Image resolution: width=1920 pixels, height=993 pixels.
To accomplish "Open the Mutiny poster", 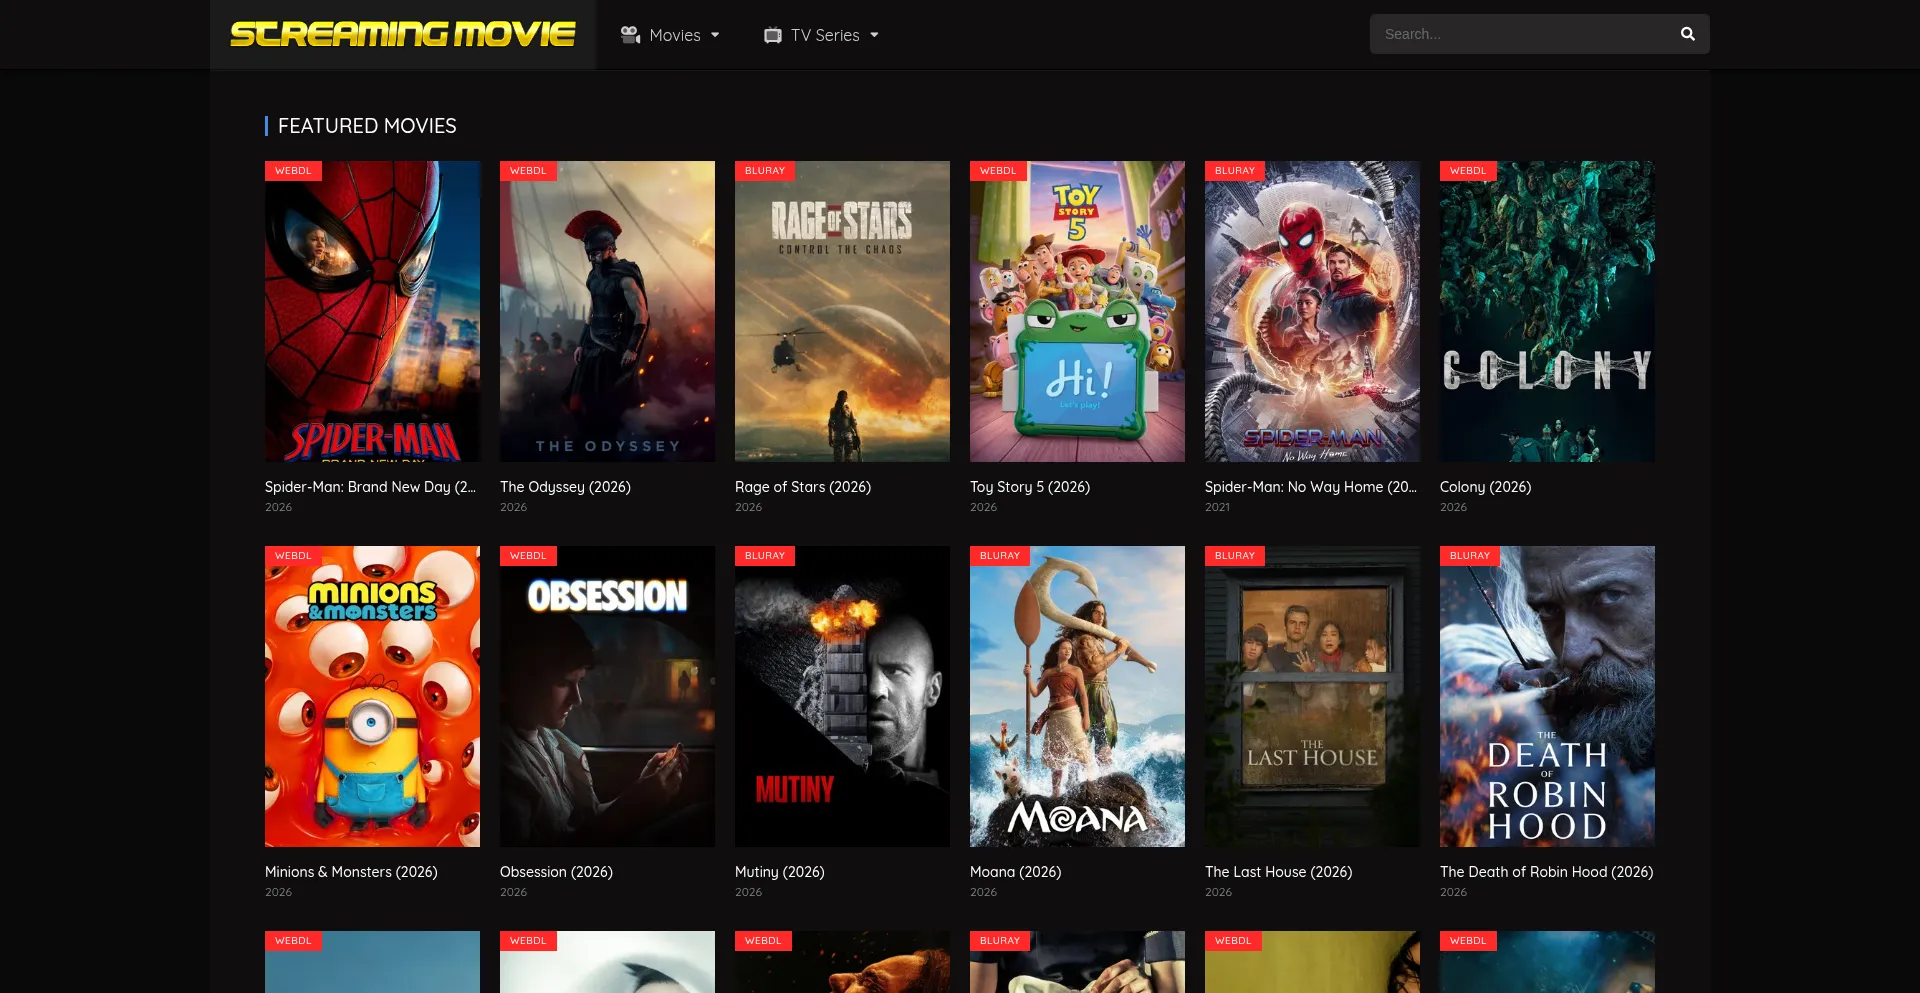I will (842, 696).
